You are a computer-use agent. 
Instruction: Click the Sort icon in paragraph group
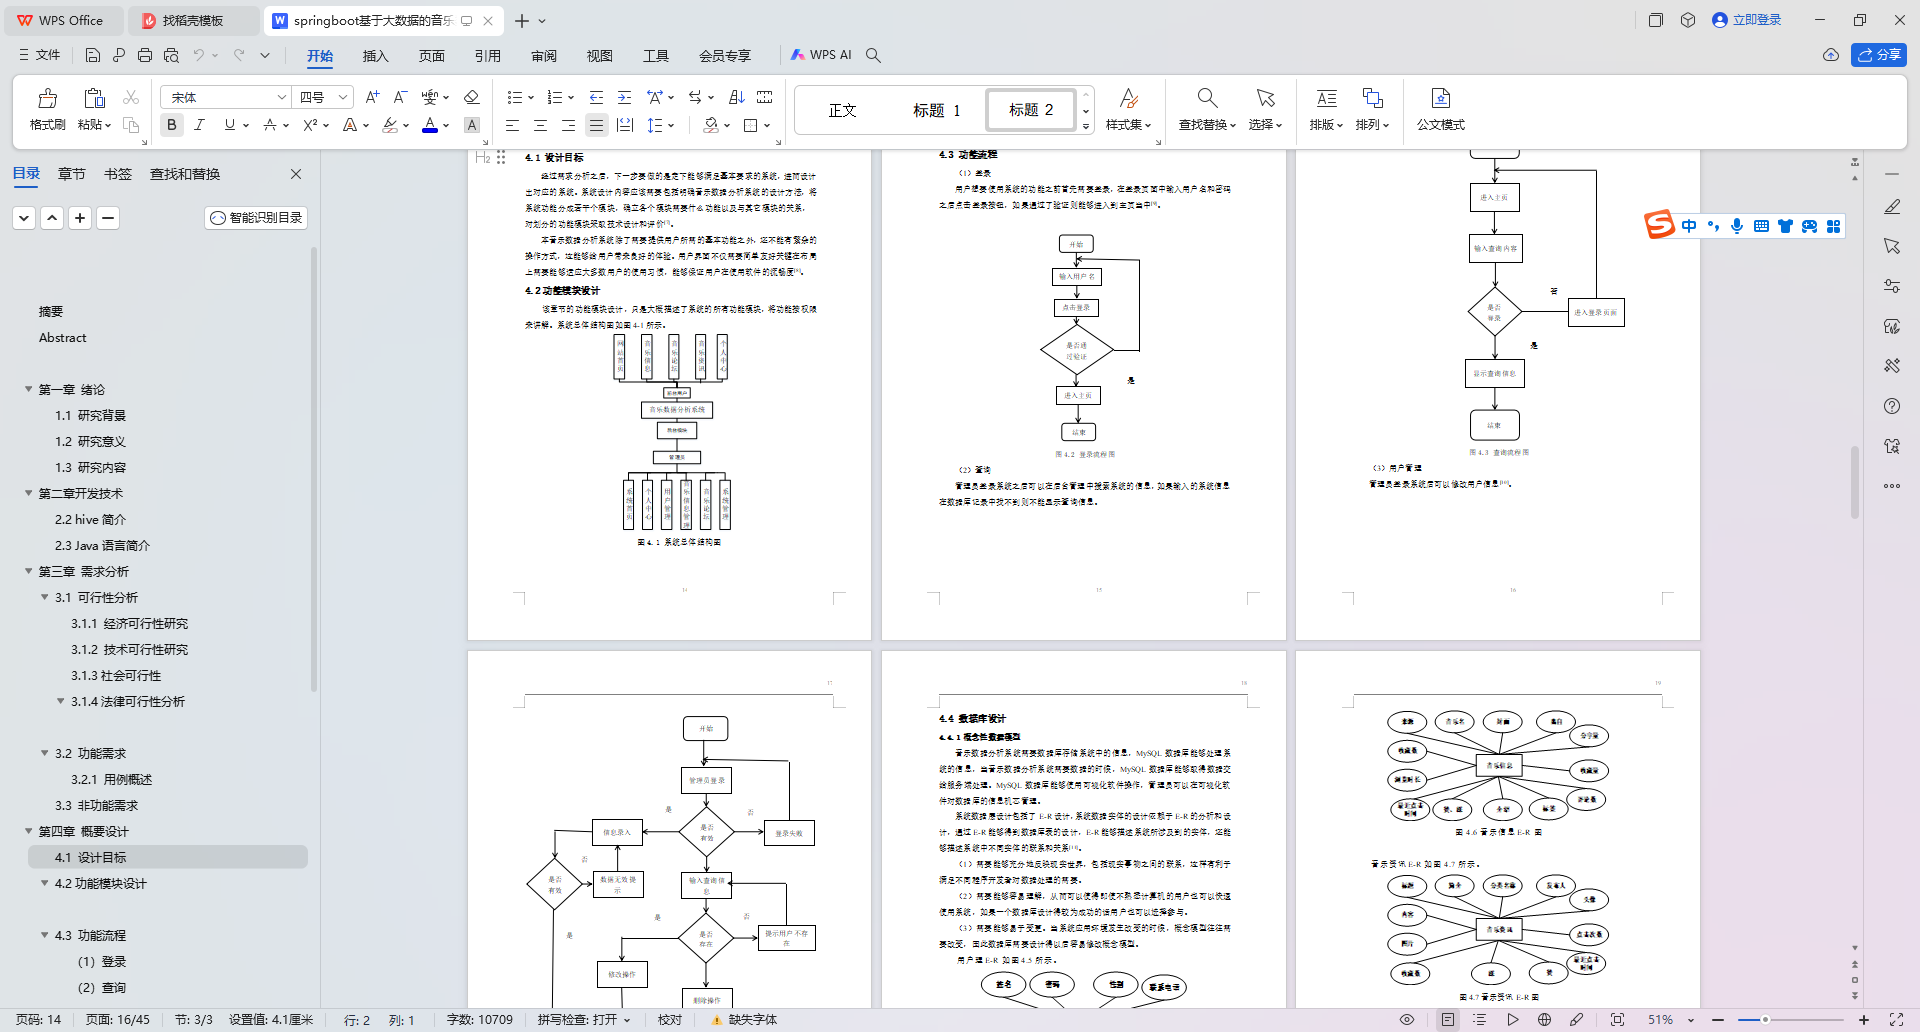tap(737, 97)
